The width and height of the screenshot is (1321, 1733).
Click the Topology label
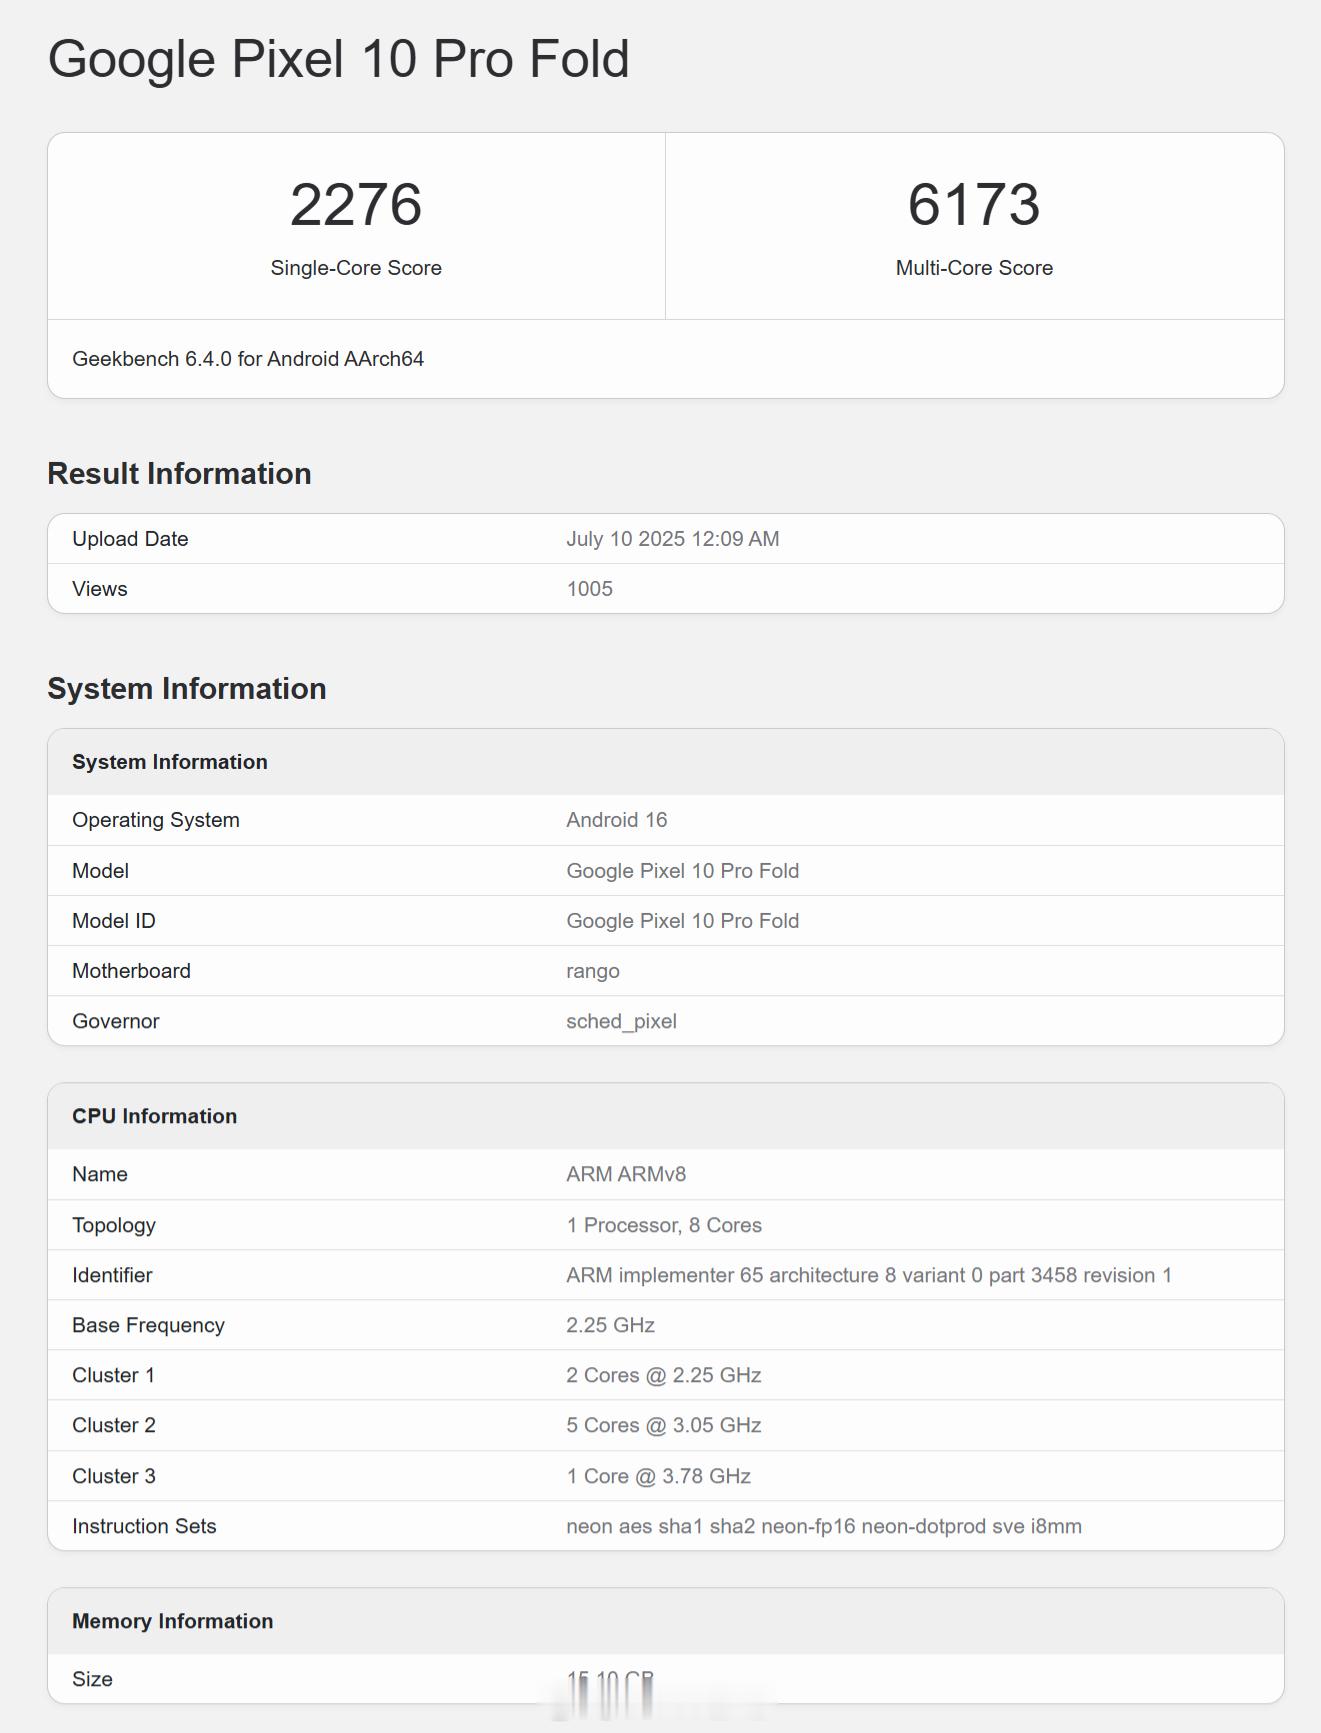coord(114,1225)
